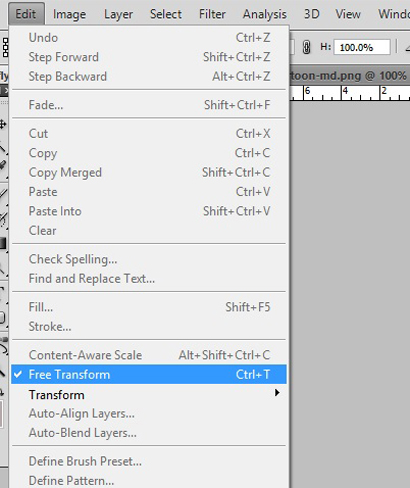Screen dimensions: 410x488
Task: Click the chain link icon beside H field
Action: tap(306, 47)
